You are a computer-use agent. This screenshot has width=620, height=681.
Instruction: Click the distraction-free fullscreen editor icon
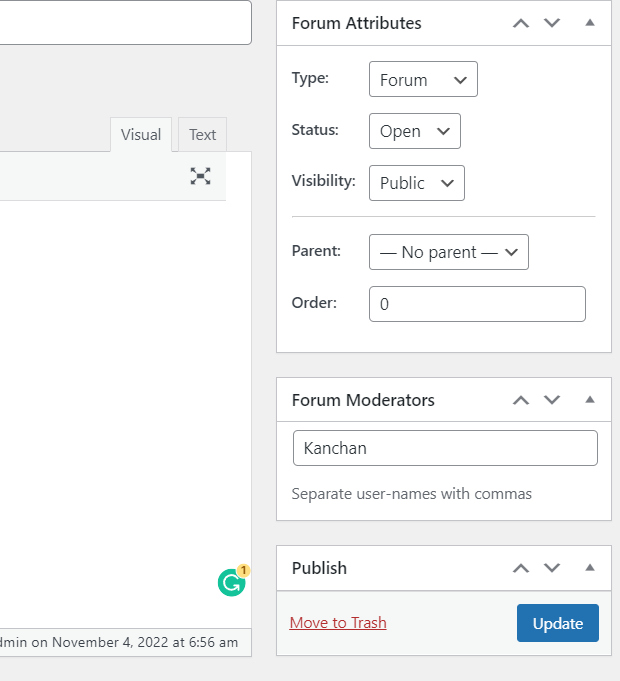pos(201,176)
